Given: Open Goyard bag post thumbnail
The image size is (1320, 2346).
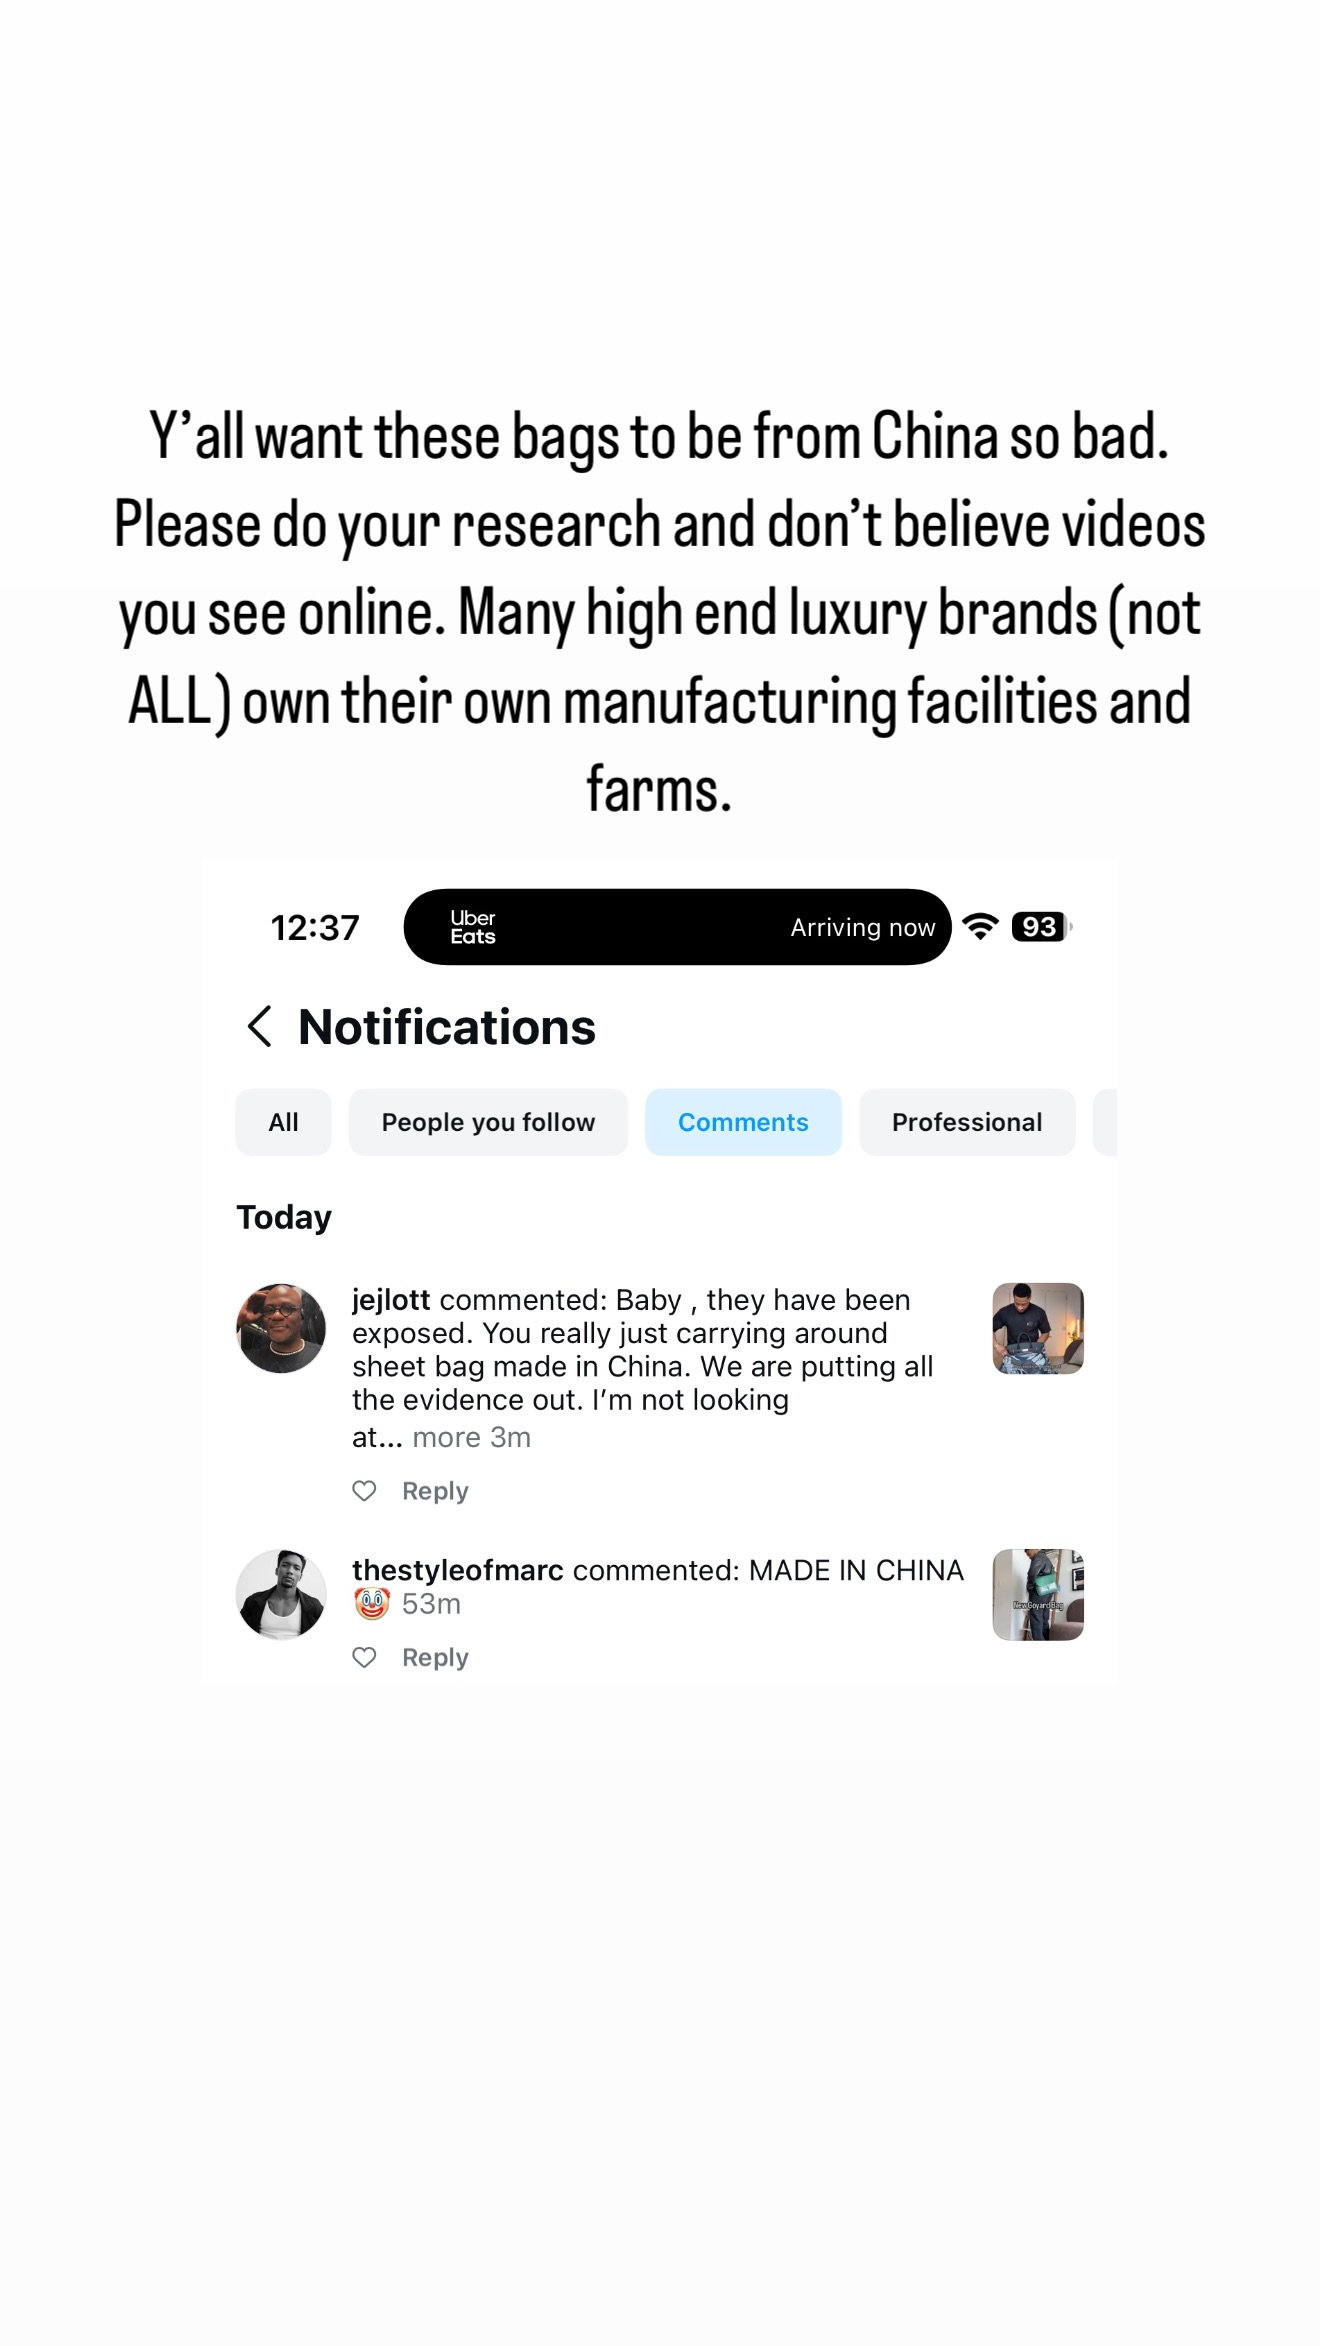Looking at the screenshot, I should [1038, 1594].
